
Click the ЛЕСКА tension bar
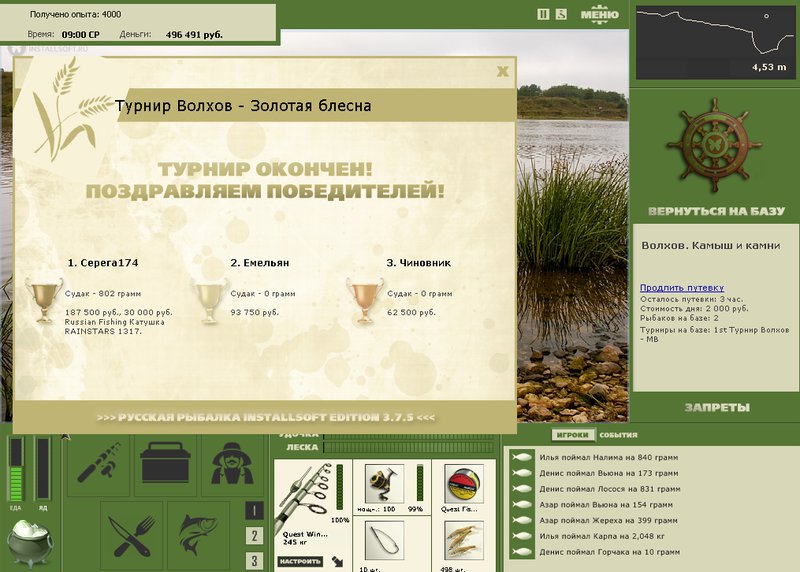[408, 447]
